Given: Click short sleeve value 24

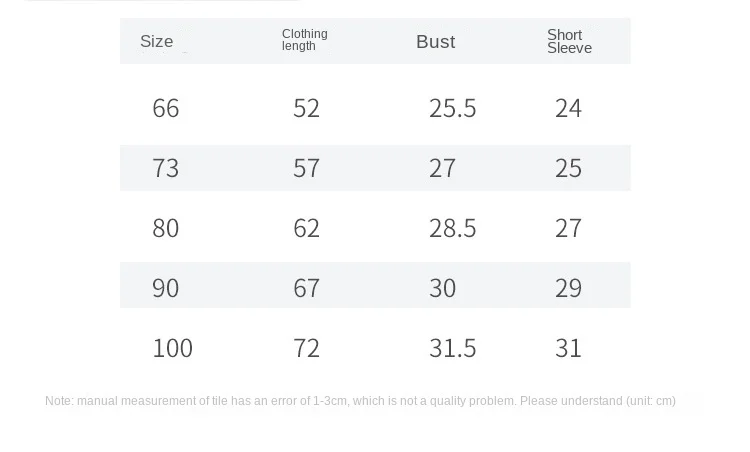Looking at the screenshot, I should pos(568,108).
